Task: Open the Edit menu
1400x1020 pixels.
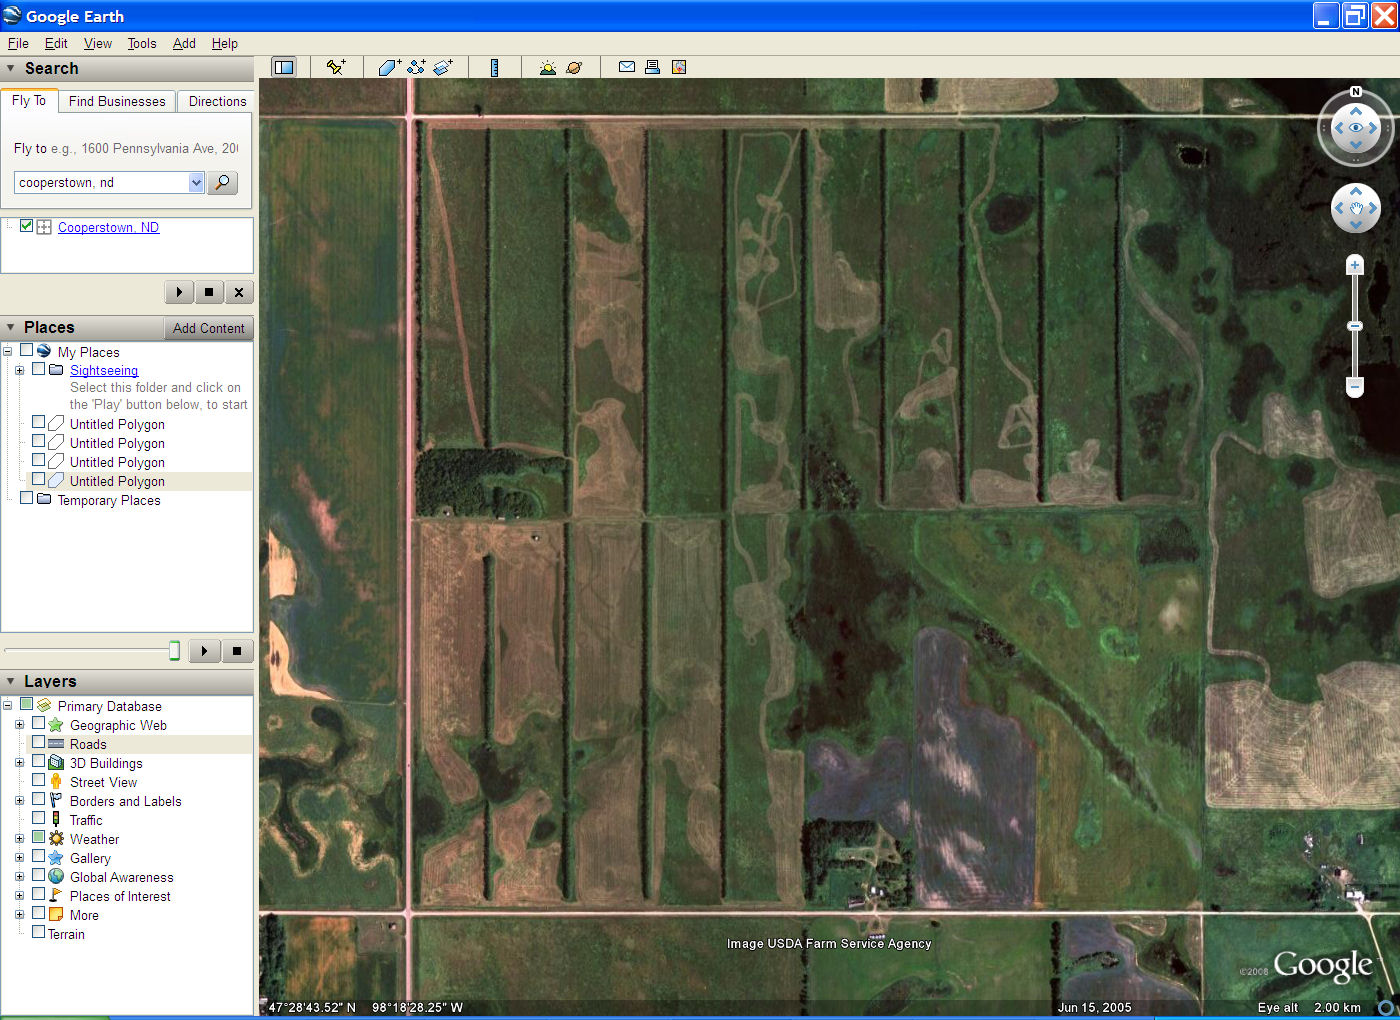Action: click(56, 43)
